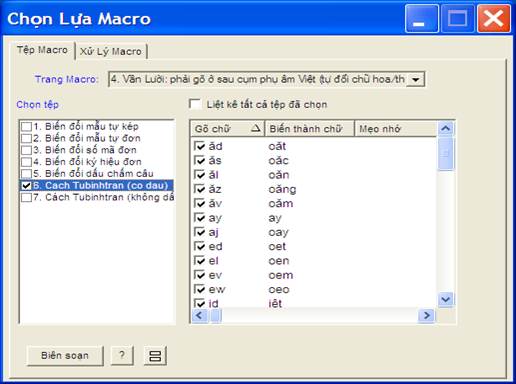Viewport: 516px width, 384px height.
Task: Select the text oet in the list
Action: pyautogui.click(x=277, y=246)
